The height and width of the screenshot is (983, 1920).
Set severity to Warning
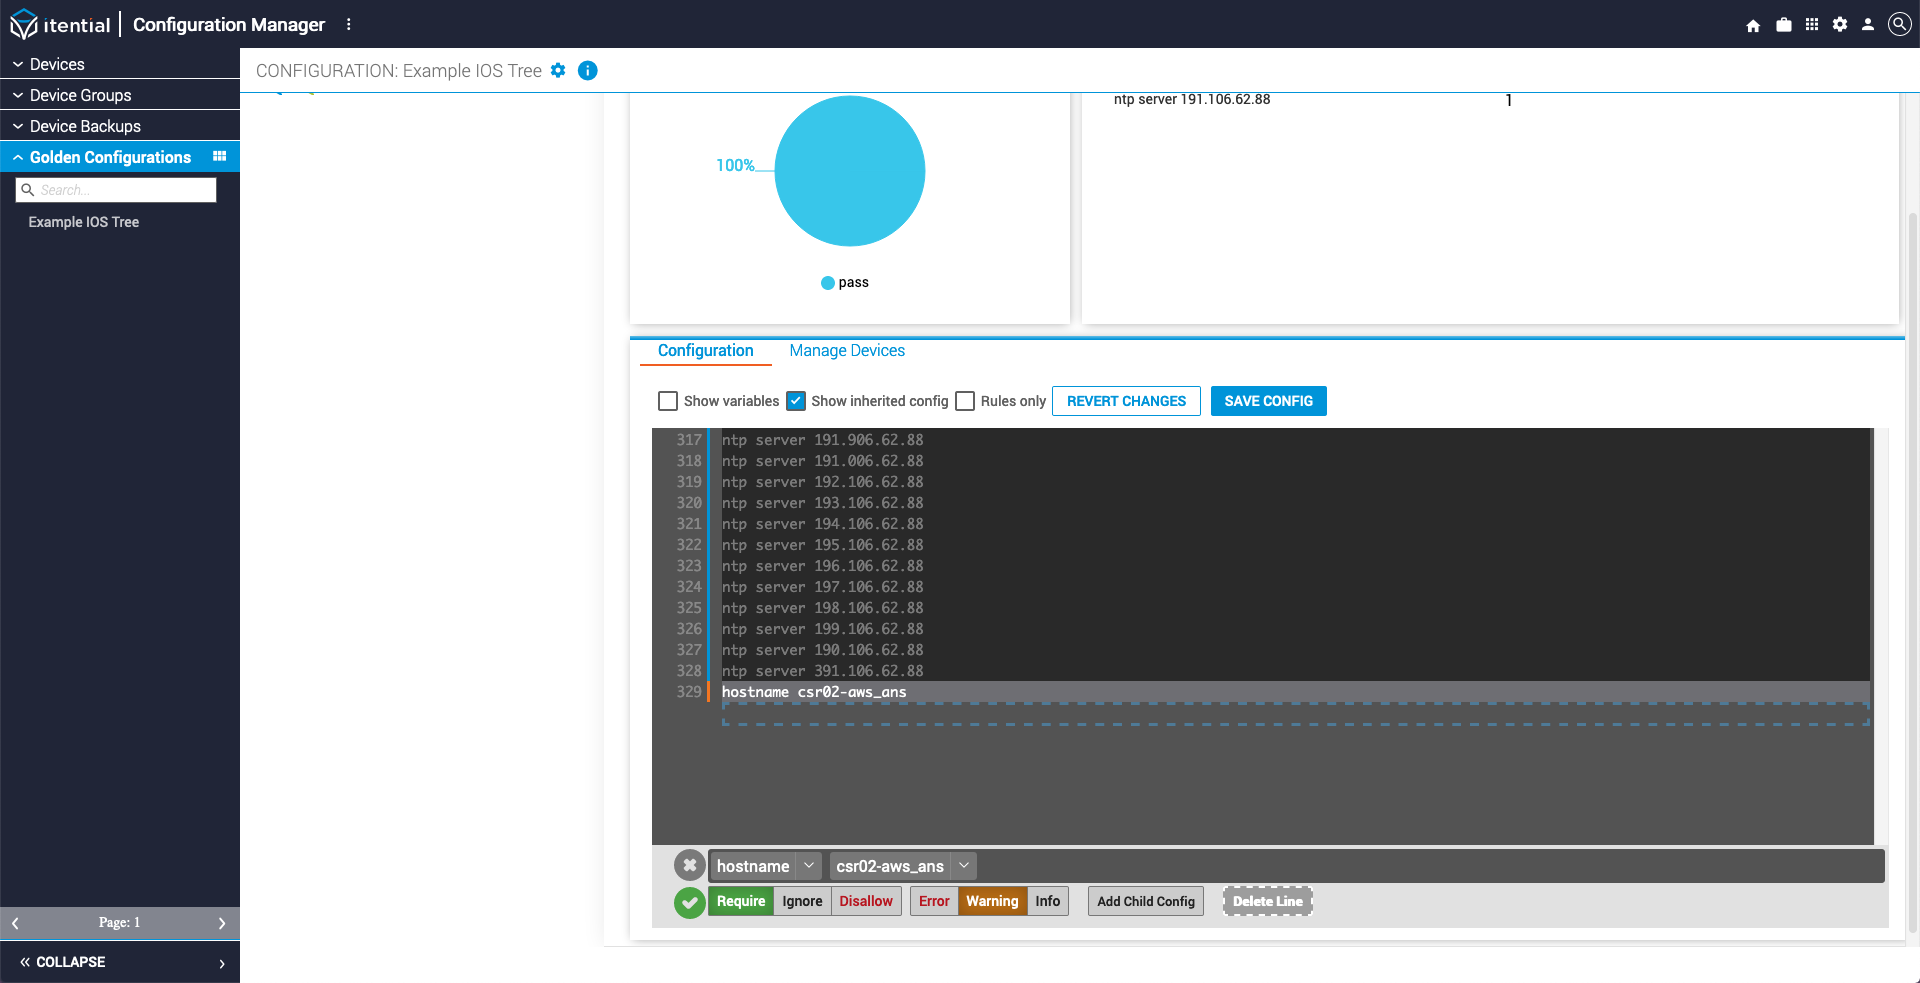[x=992, y=901]
